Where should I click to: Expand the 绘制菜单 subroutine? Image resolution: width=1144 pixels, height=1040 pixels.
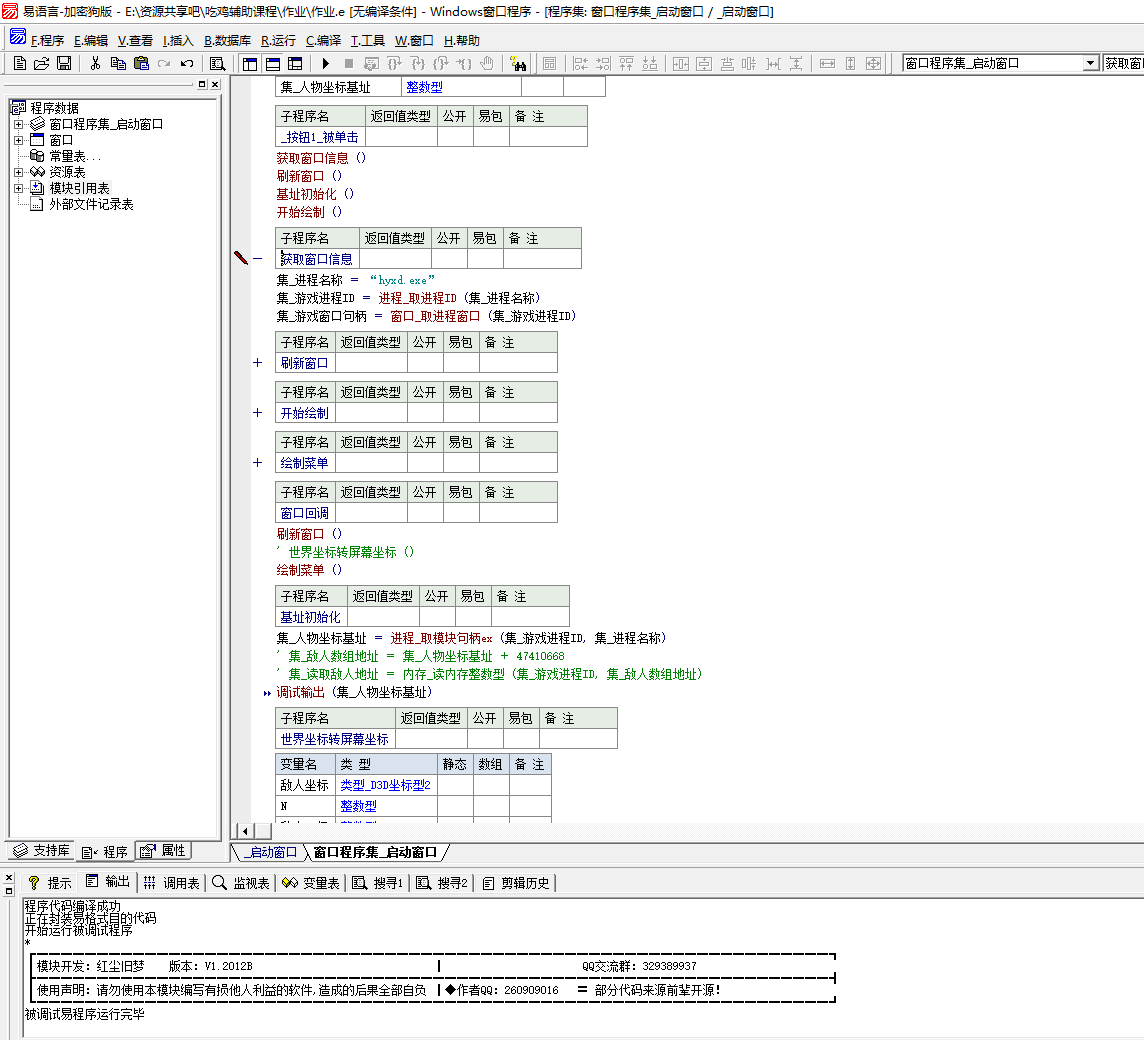pyautogui.click(x=258, y=463)
